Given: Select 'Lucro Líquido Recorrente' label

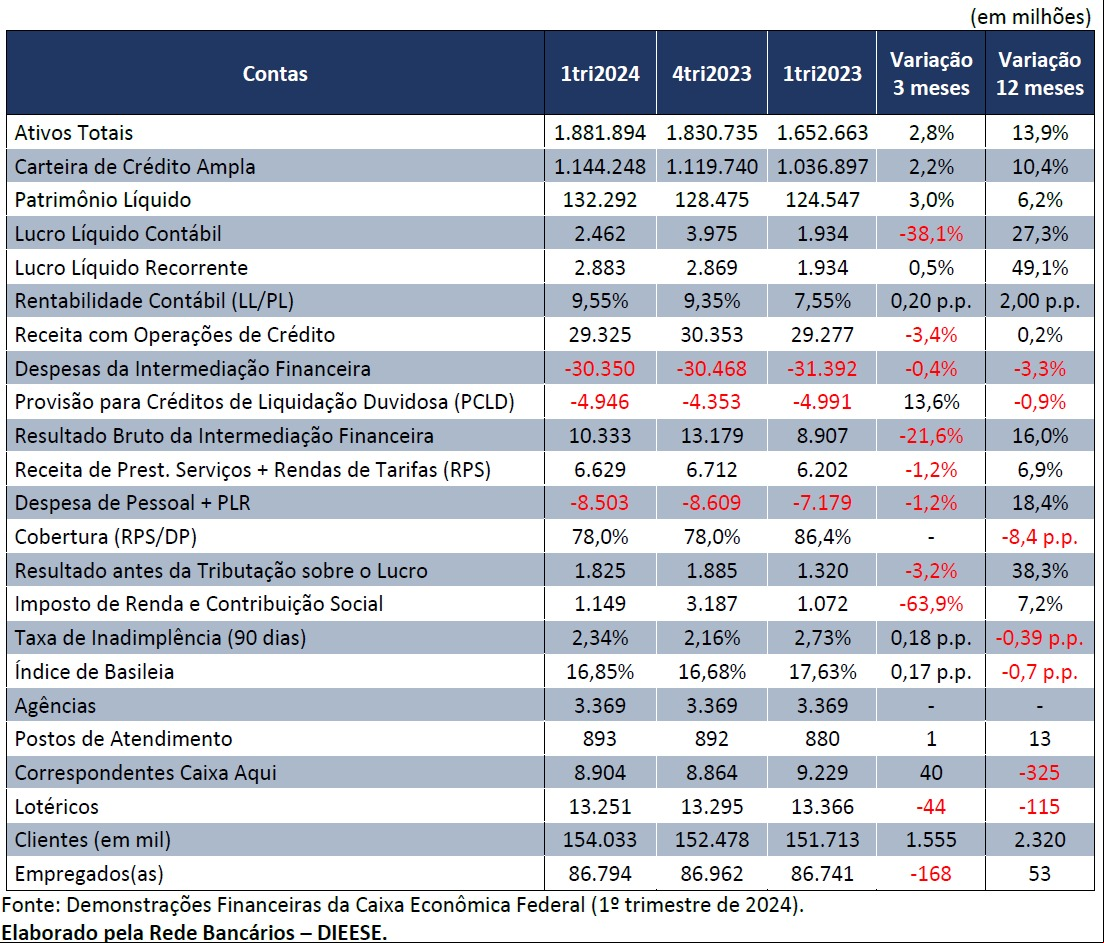Looking at the screenshot, I should tap(131, 268).
